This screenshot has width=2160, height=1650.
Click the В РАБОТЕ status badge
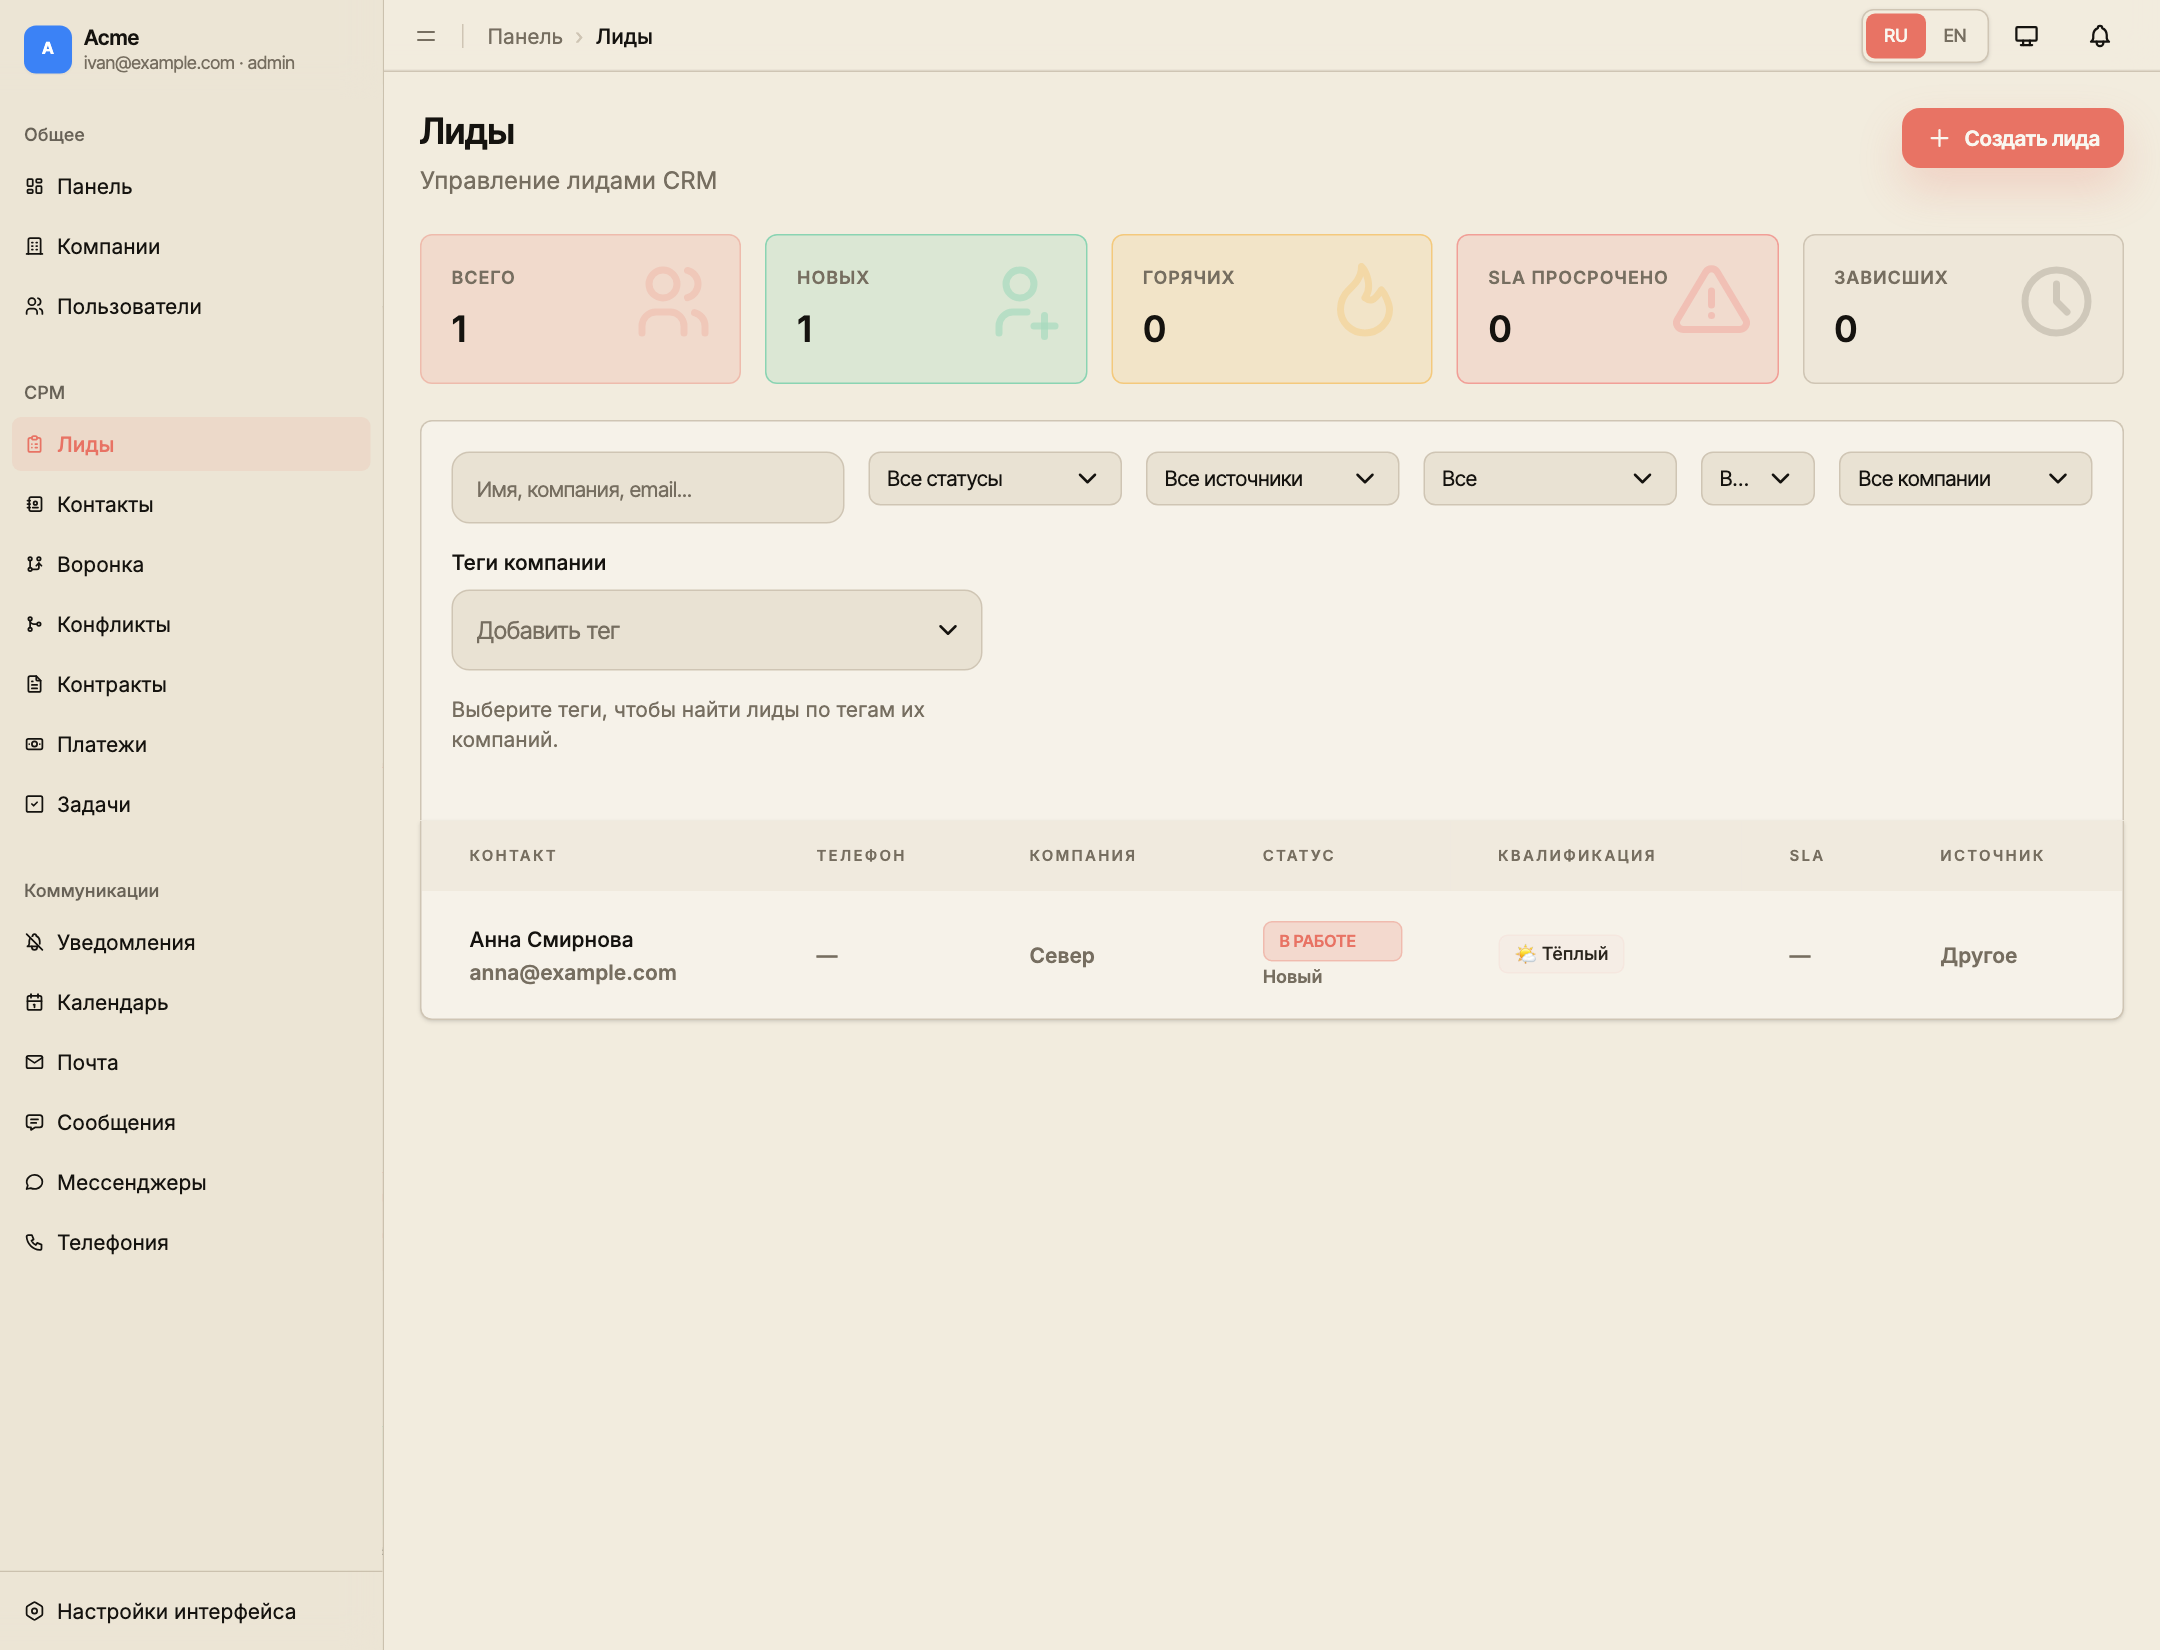(x=1331, y=941)
